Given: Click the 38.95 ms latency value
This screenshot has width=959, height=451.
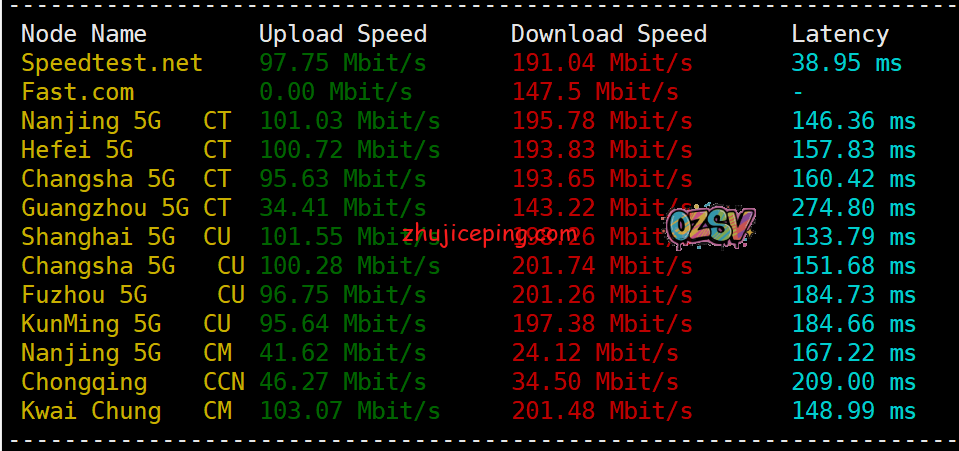Looking at the screenshot, I should point(847,63).
